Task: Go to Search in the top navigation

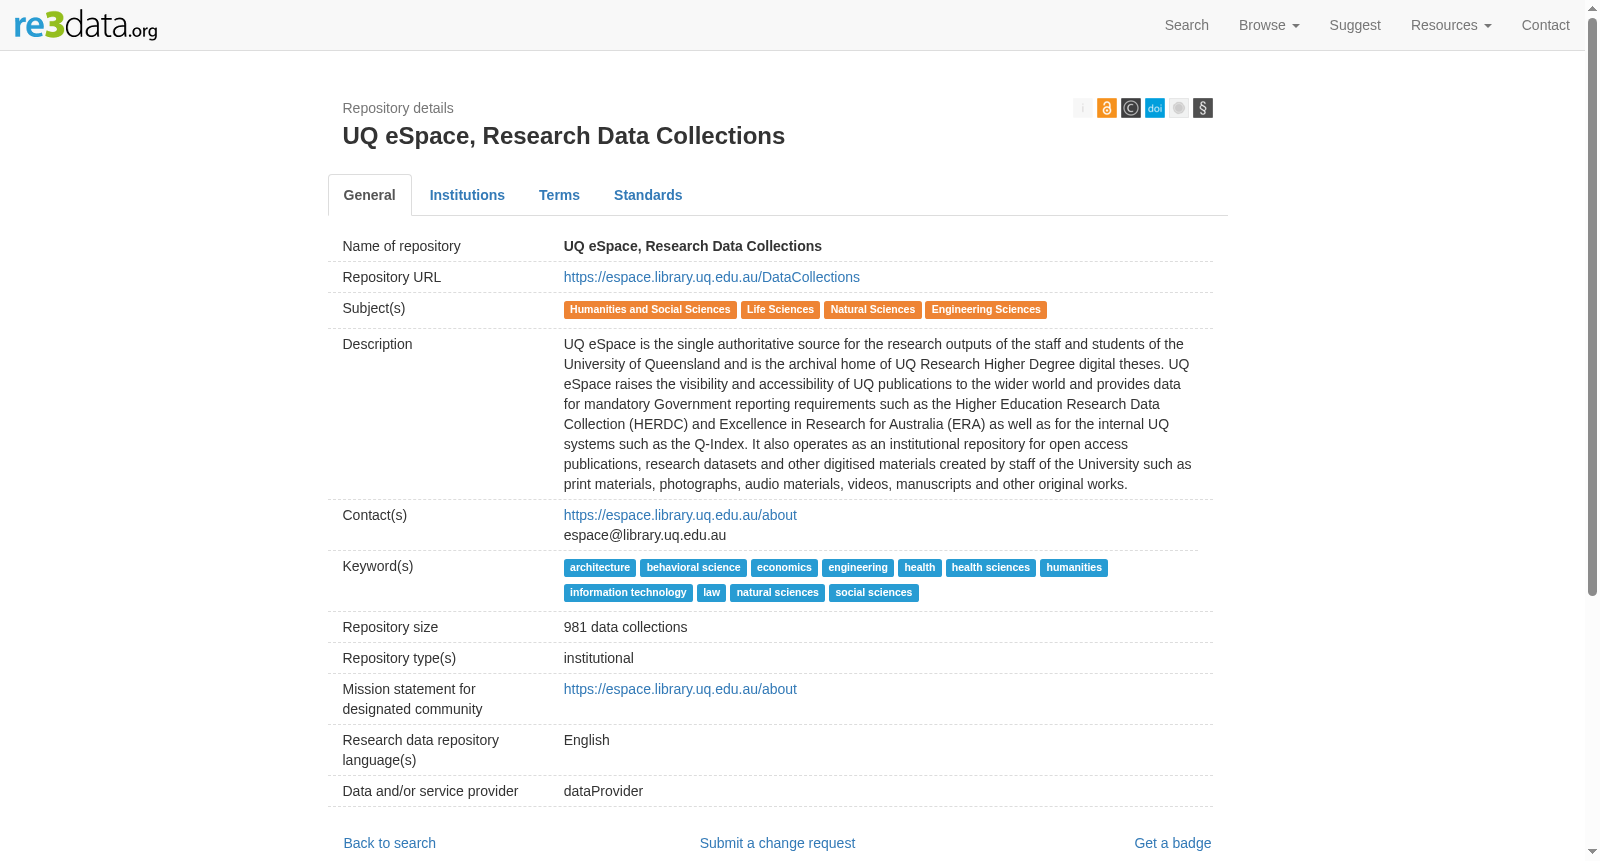Action: pos(1187,25)
